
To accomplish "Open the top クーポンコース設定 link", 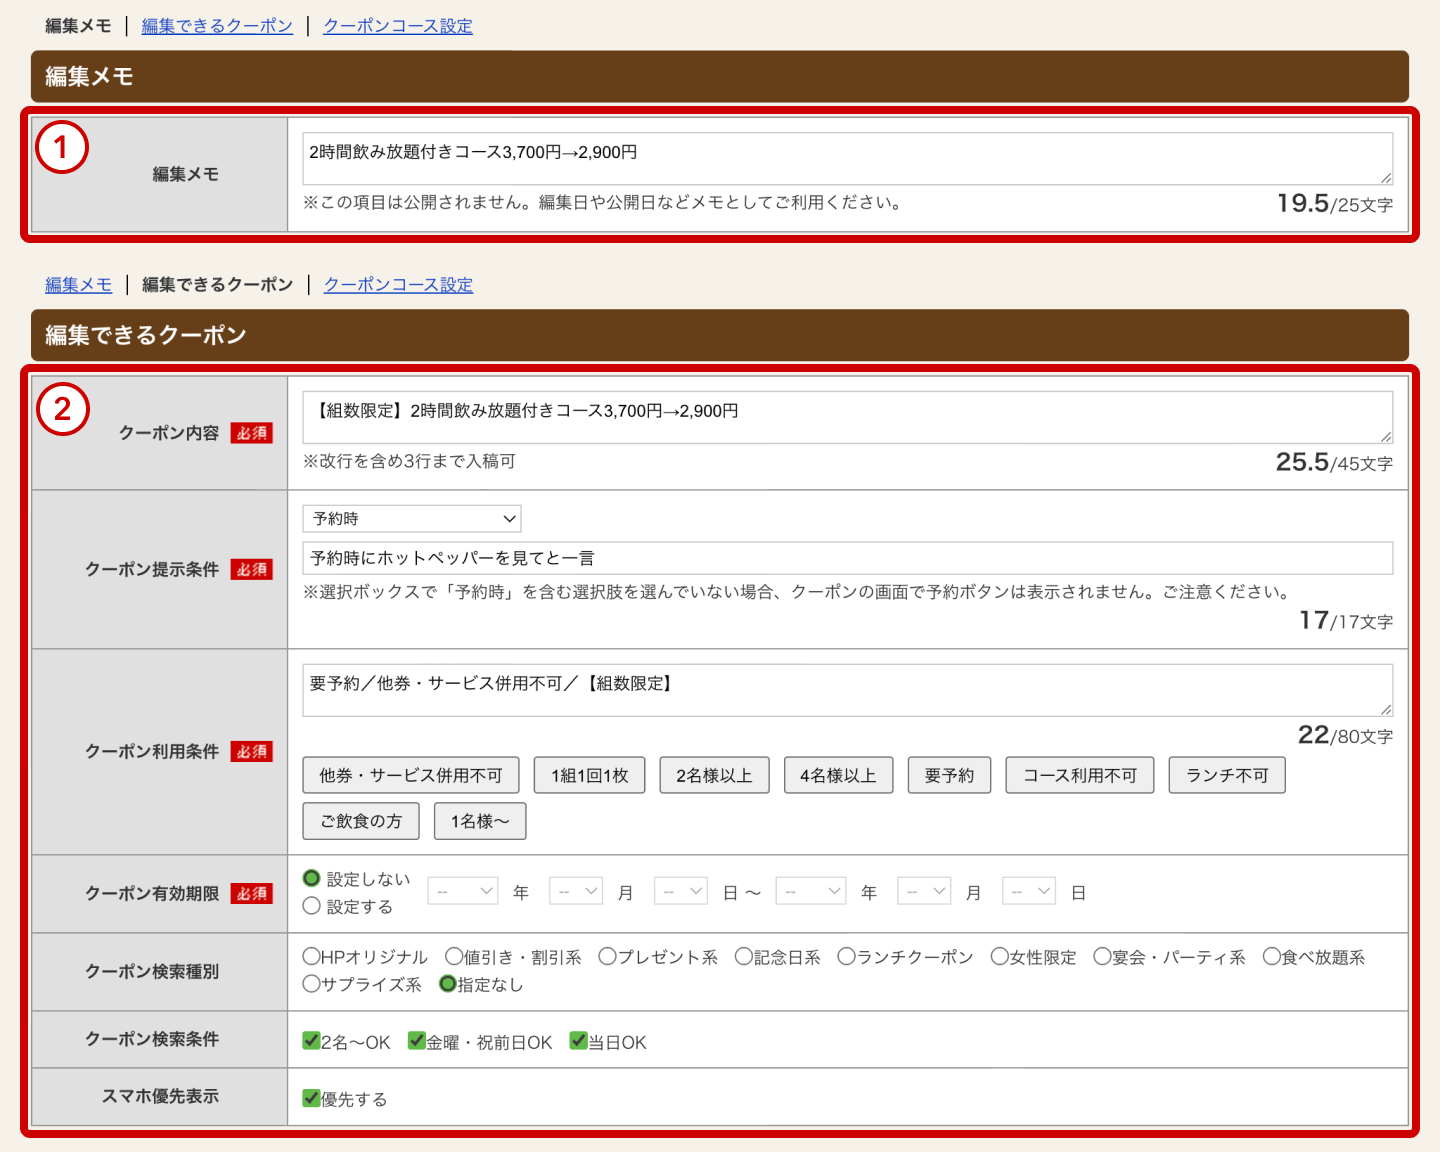I will click(x=398, y=26).
